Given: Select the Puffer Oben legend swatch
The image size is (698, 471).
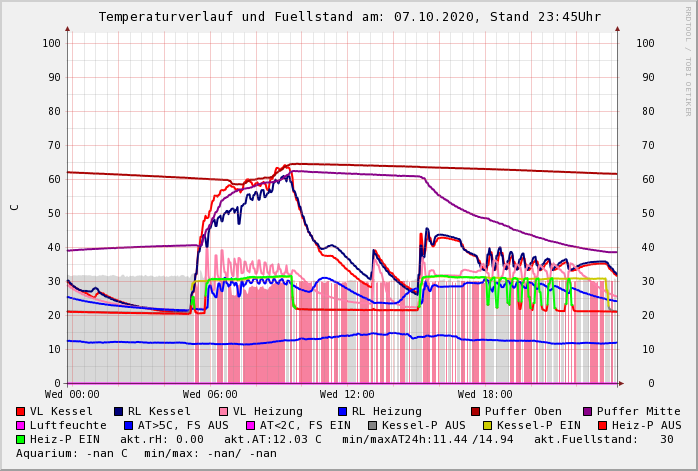Looking at the screenshot, I should coord(475,412).
